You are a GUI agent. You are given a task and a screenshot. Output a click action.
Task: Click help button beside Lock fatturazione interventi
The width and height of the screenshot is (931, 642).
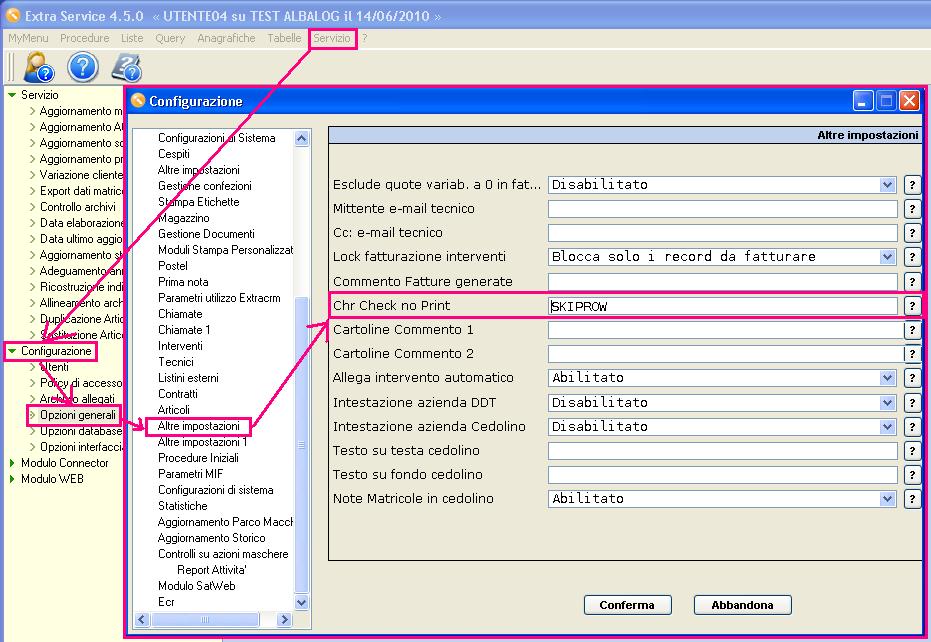(911, 257)
